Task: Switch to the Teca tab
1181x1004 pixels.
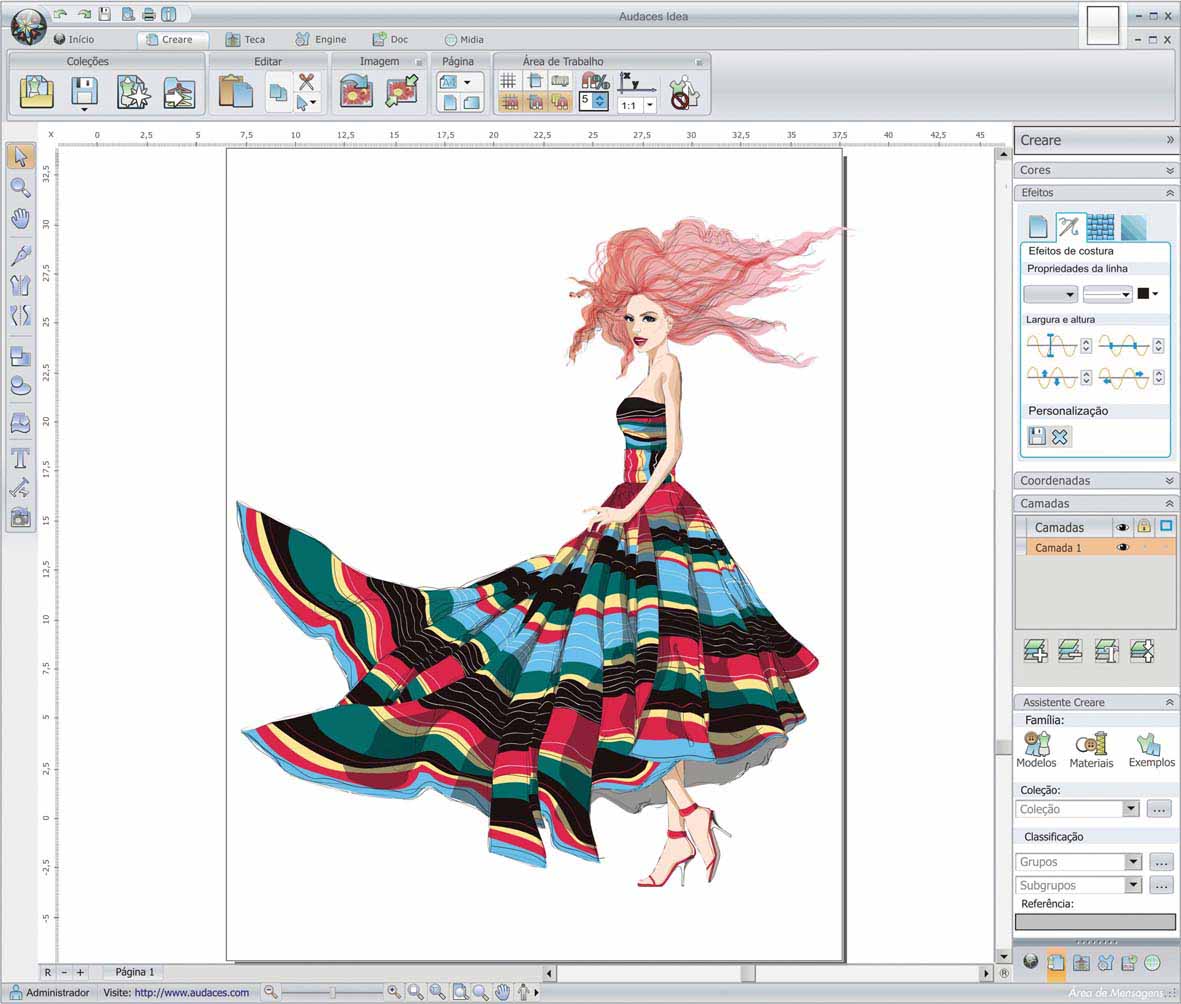Action: [245, 39]
